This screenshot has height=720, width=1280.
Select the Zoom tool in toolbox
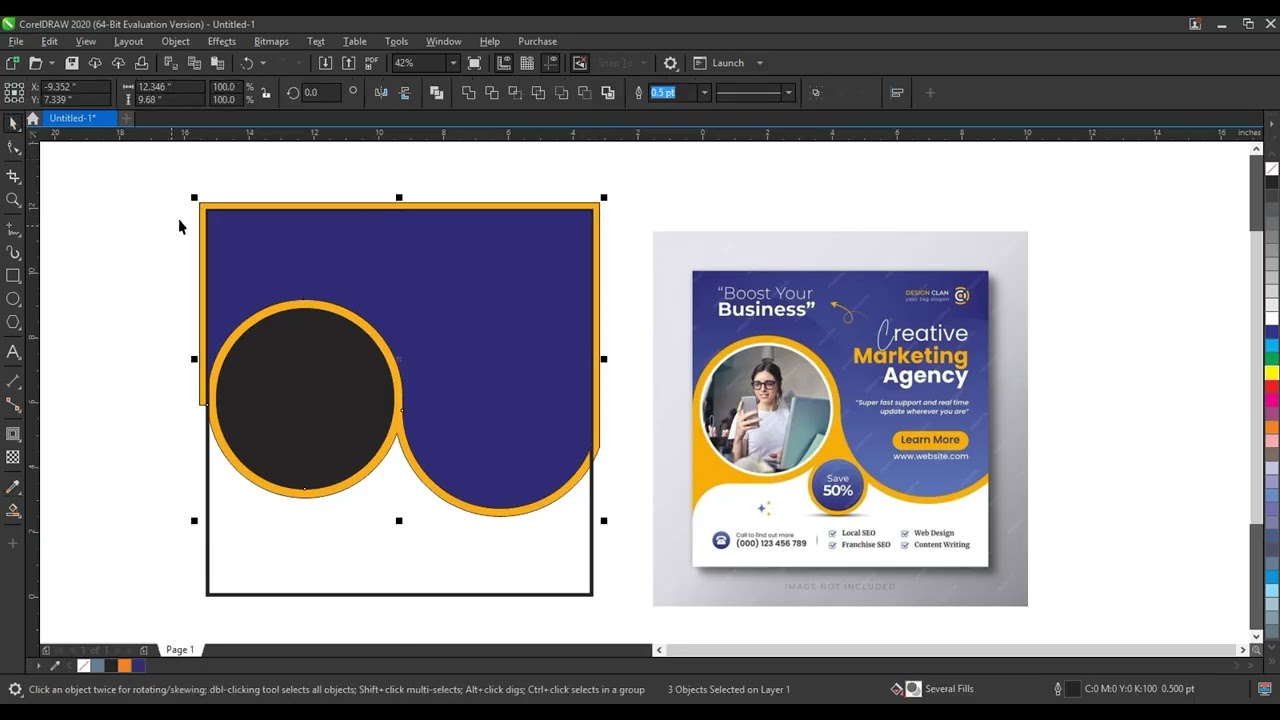click(x=13, y=200)
